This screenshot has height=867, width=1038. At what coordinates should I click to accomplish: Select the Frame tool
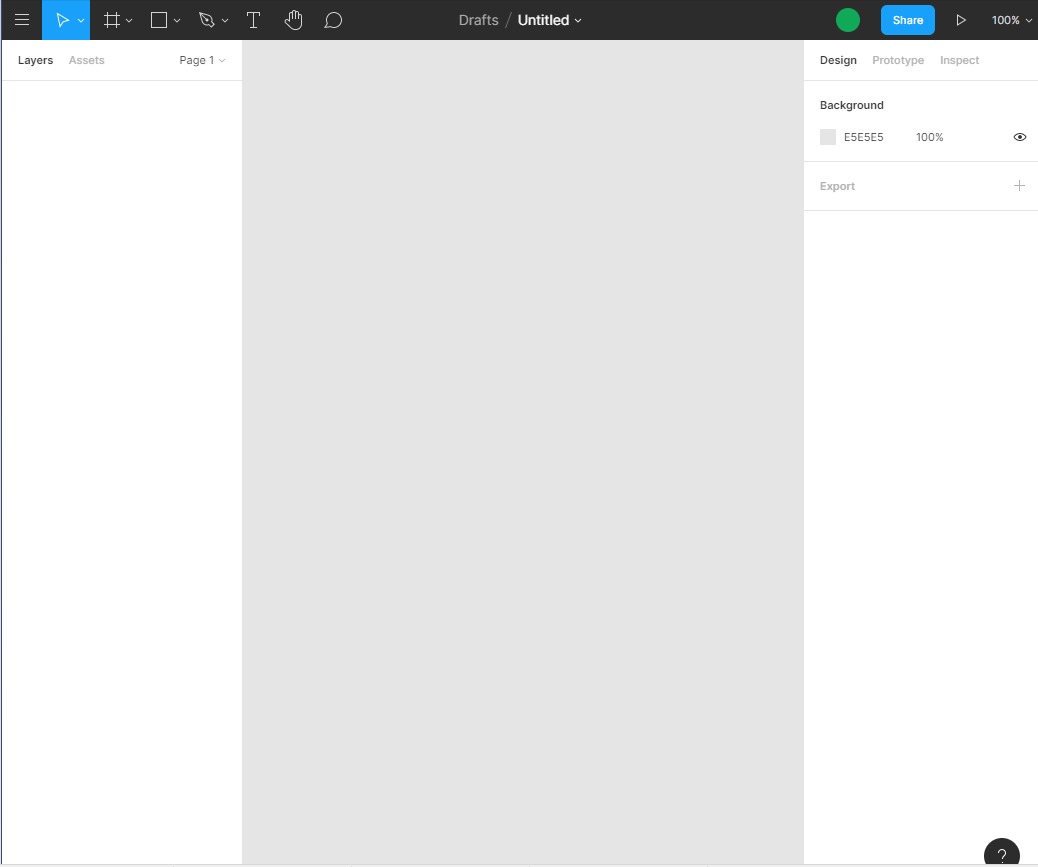click(112, 20)
